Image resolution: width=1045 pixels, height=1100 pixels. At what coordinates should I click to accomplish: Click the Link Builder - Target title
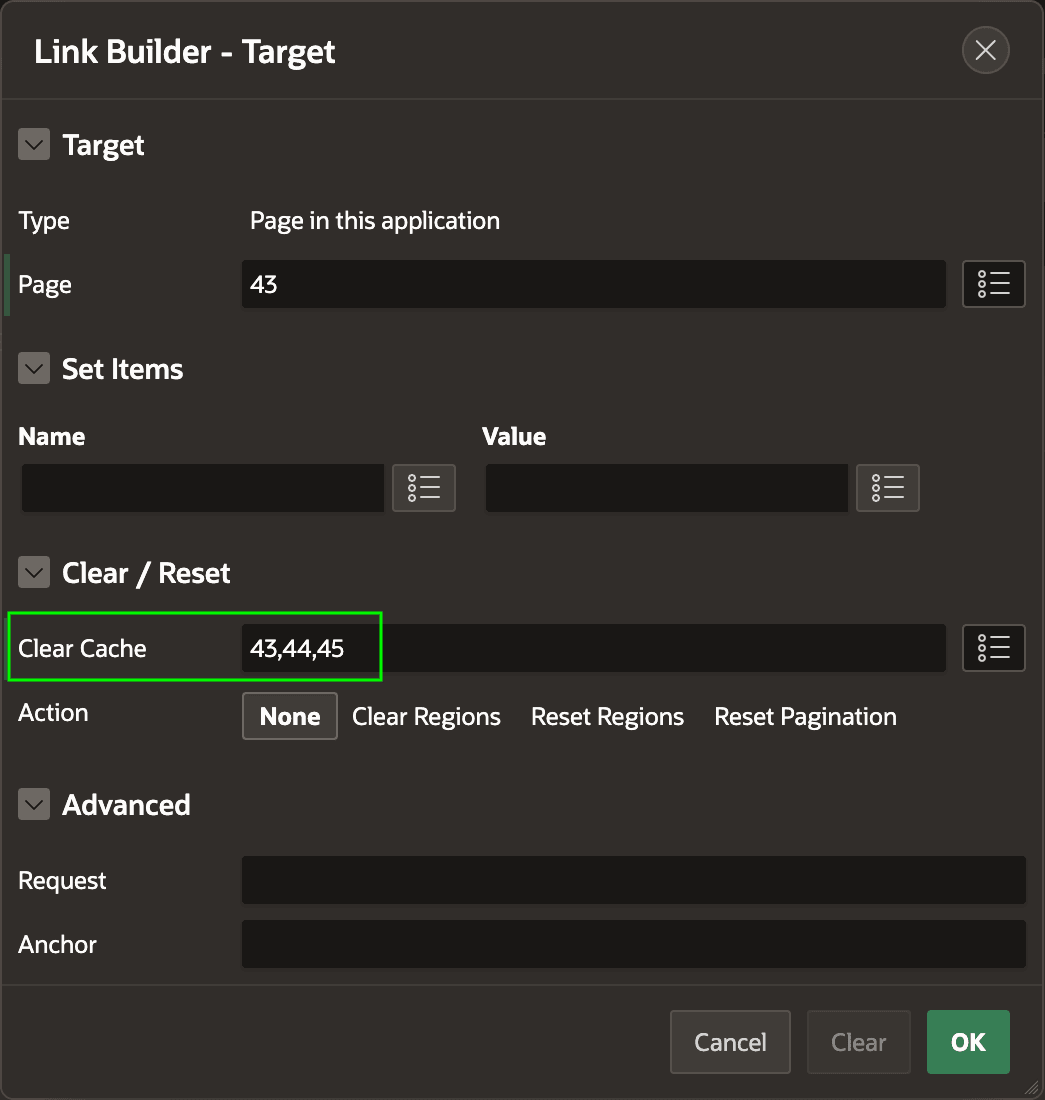click(184, 51)
